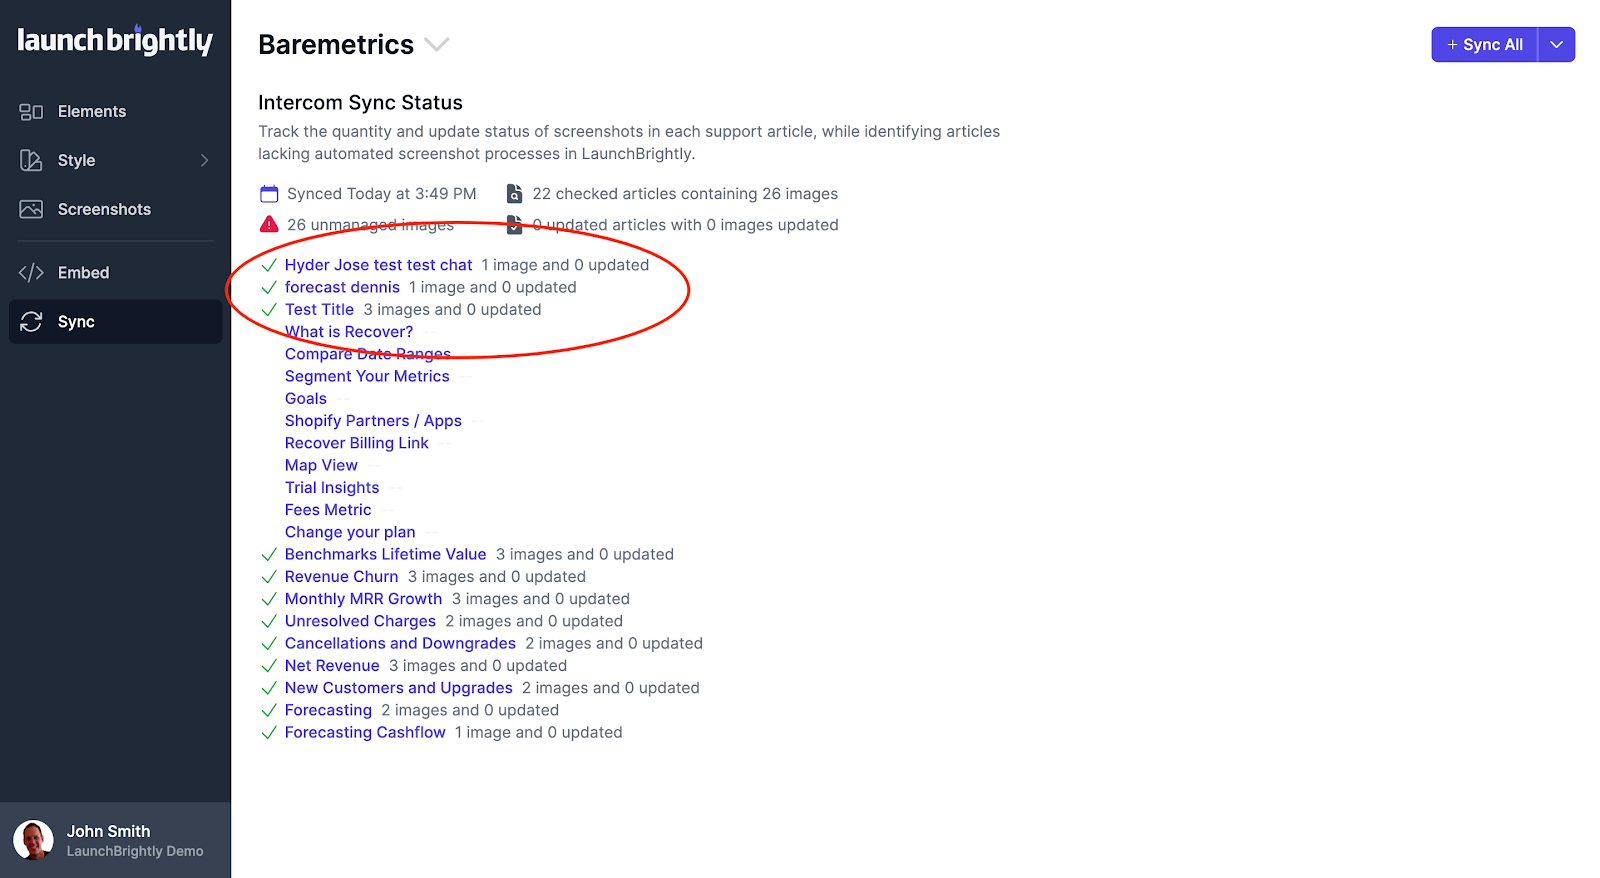The image size is (1600, 878).
Task: Click the Screenshots image icon
Action: click(31, 209)
